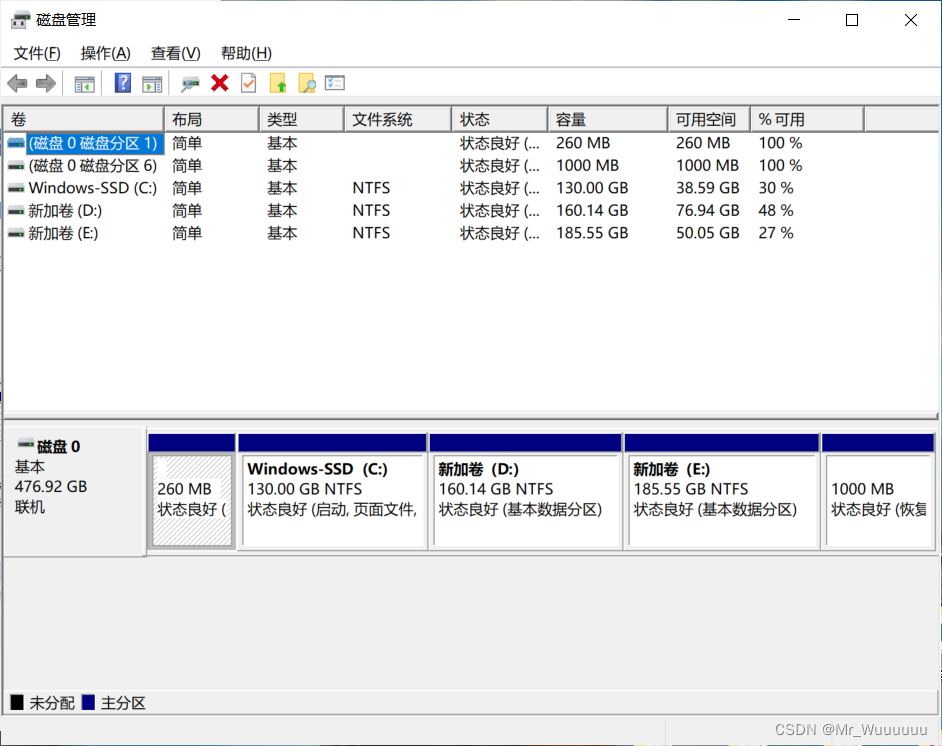The width and height of the screenshot is (942, 746).
Task: Toggle the console tree pane icon
Action: [x=84, y=84]
